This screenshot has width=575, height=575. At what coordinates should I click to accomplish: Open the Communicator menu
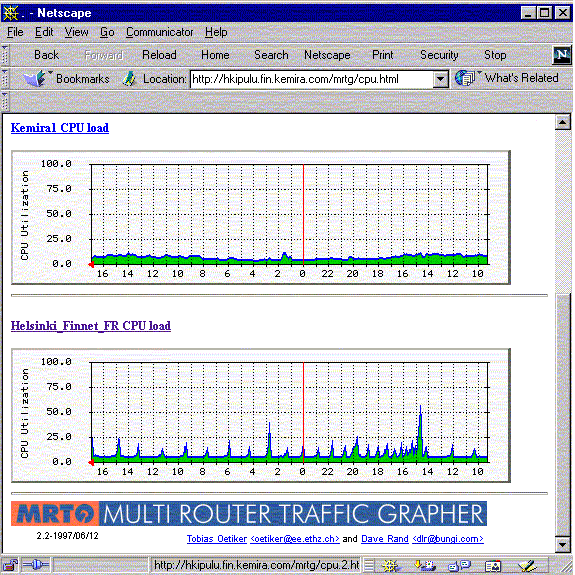click(x=159, y=32)
